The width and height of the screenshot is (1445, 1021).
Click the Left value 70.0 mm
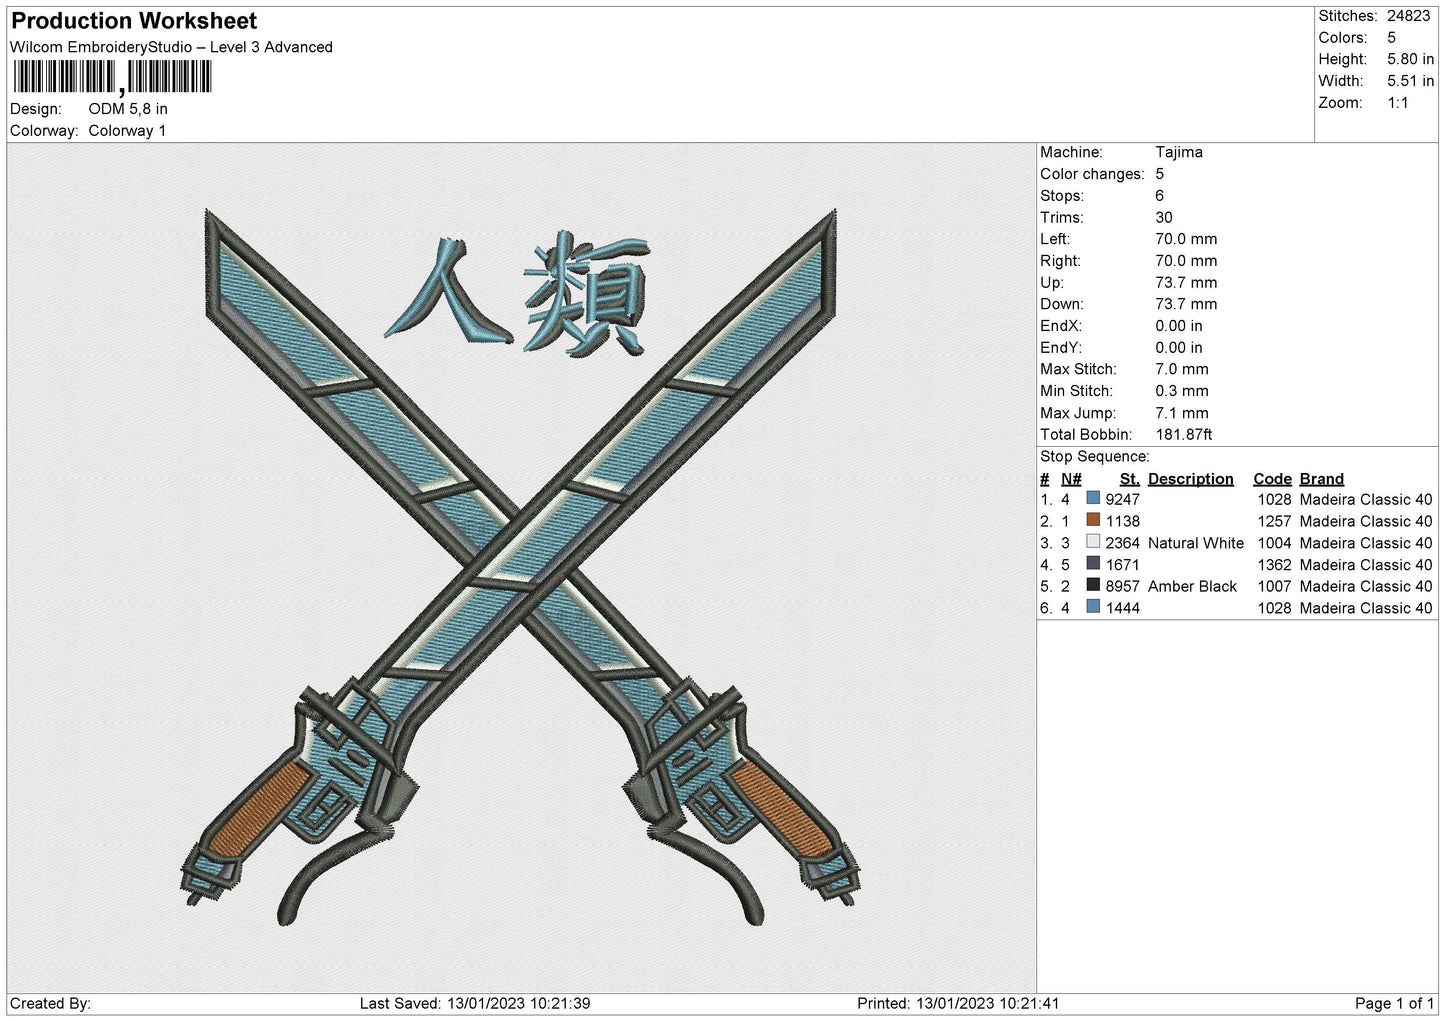tap(1186, 239)
